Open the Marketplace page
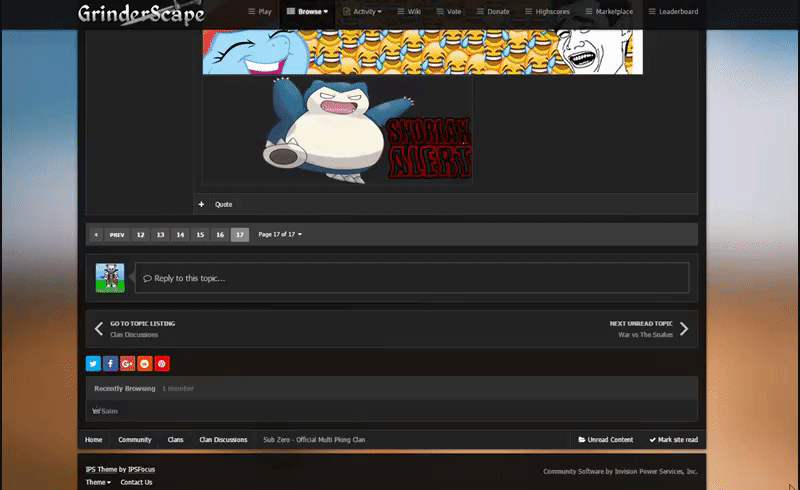800x490 pixels. click(609, 12)
